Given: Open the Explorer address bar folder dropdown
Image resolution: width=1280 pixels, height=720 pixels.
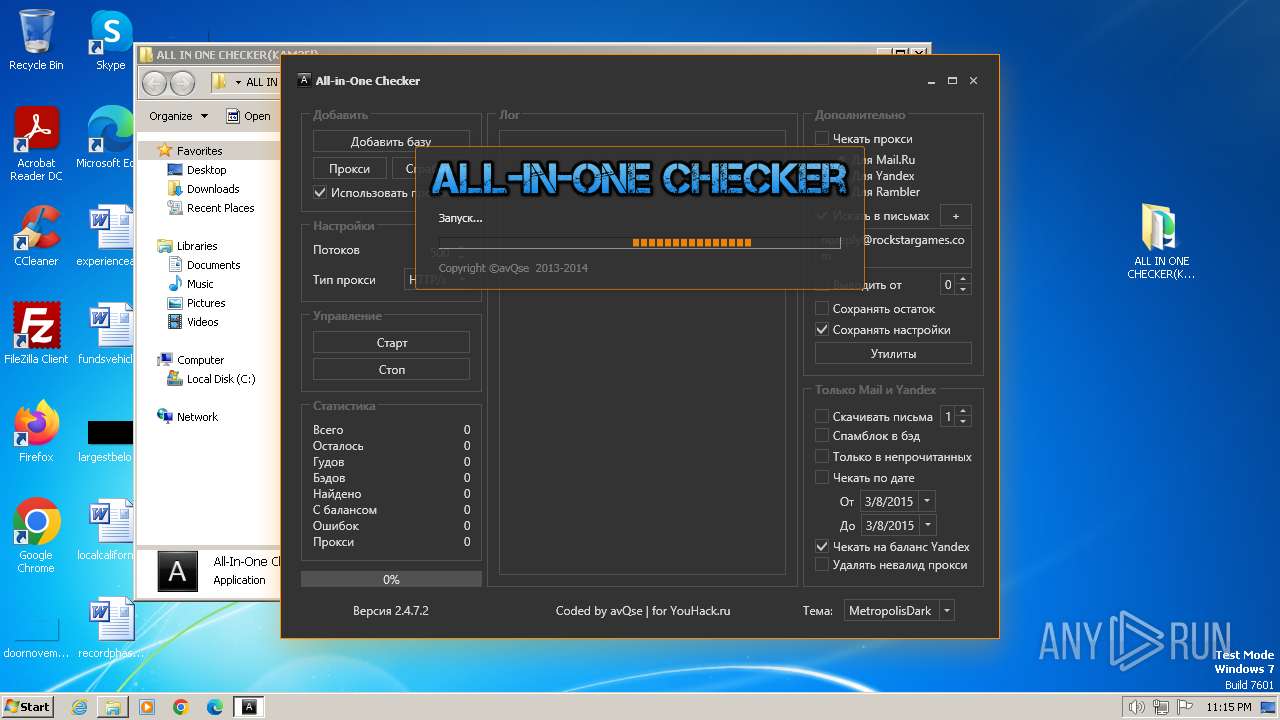Looking at the screenshot, I should tap(237, 82).
